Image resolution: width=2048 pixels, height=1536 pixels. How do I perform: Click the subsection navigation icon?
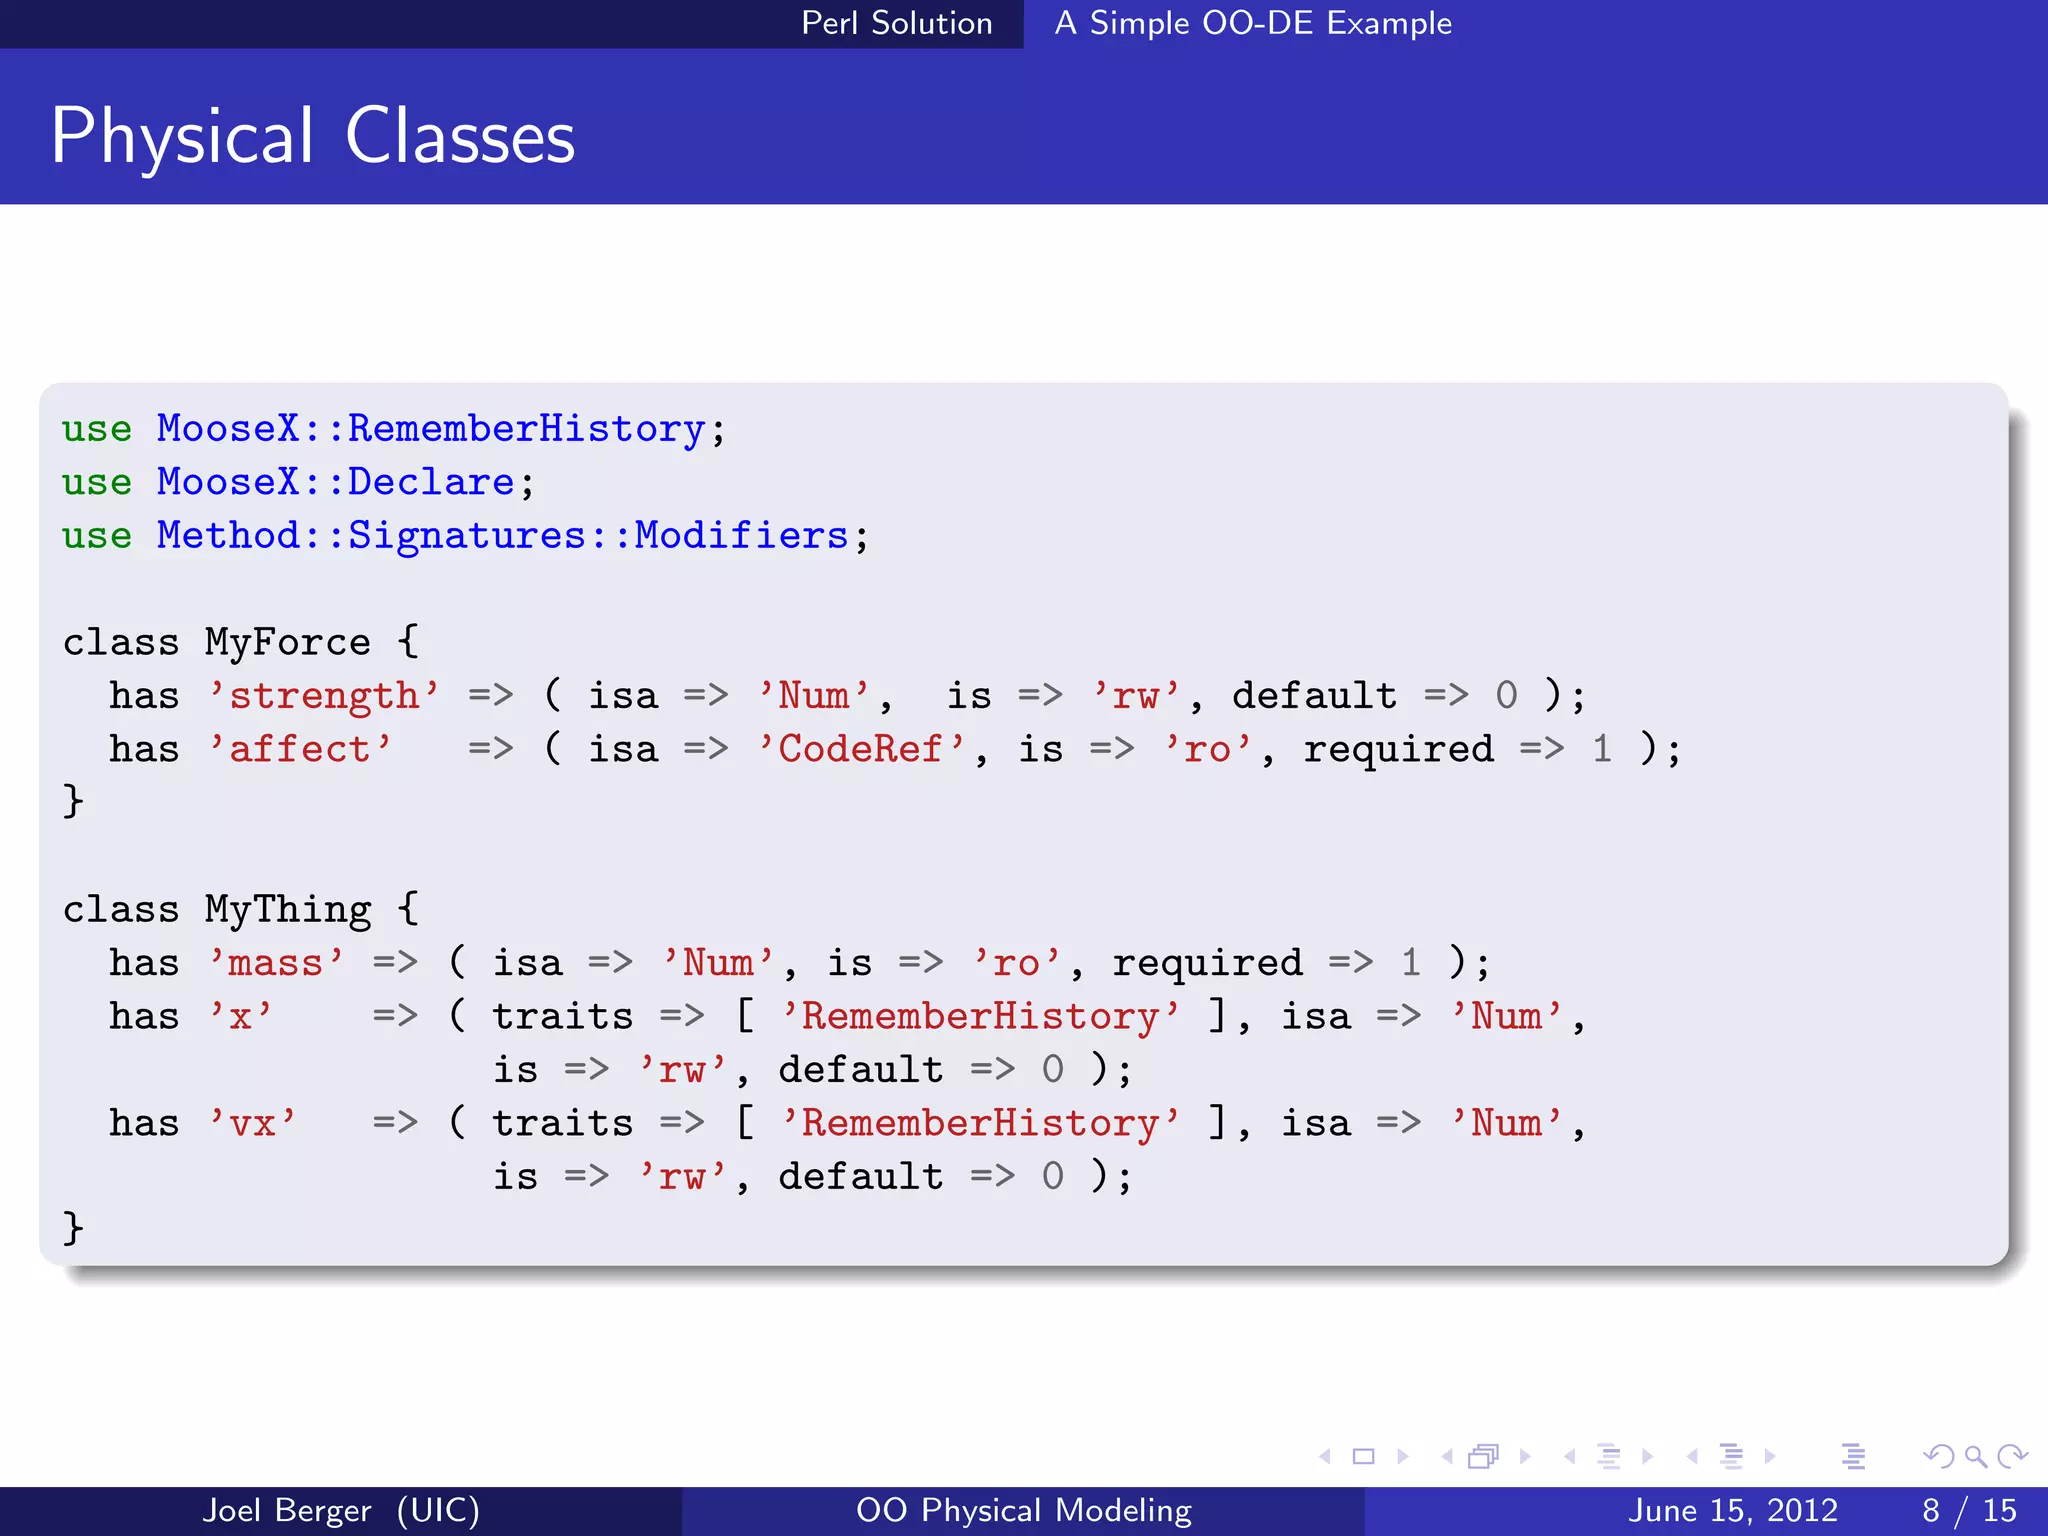(x=1608, y=1457)
